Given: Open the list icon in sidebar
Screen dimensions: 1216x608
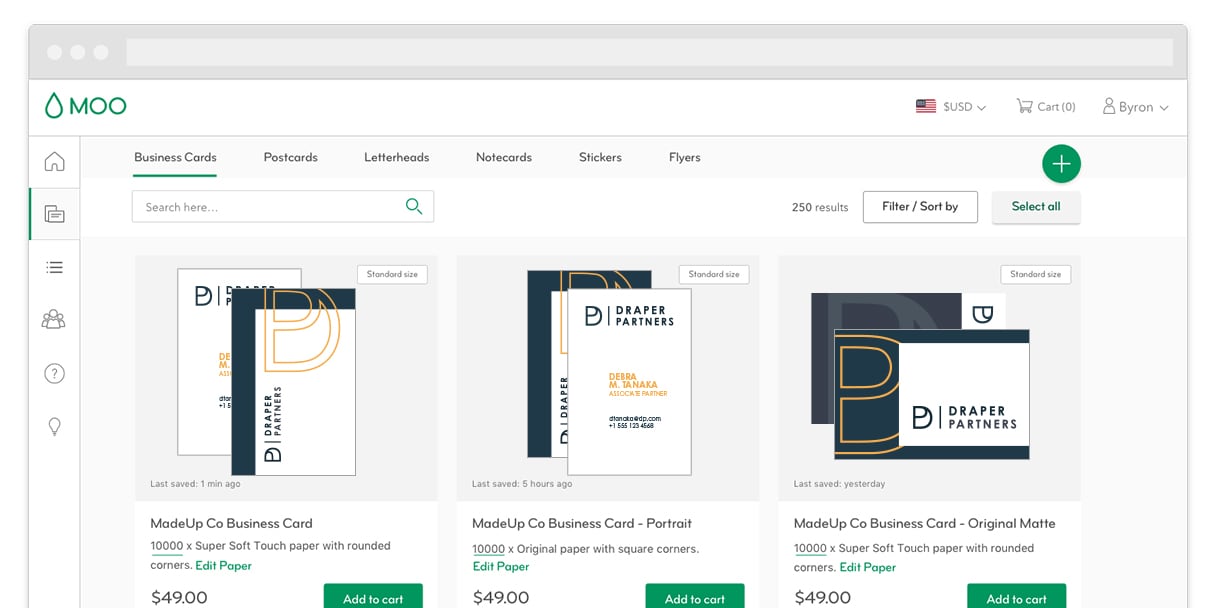Looking at the screenshot, I should point(54,267).
